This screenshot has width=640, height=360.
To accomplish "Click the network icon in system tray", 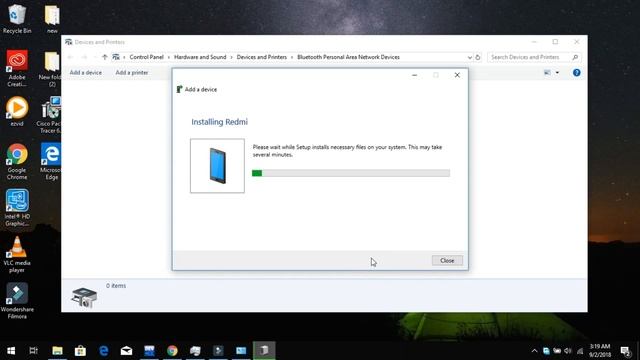I will click(x=580, y=351).
